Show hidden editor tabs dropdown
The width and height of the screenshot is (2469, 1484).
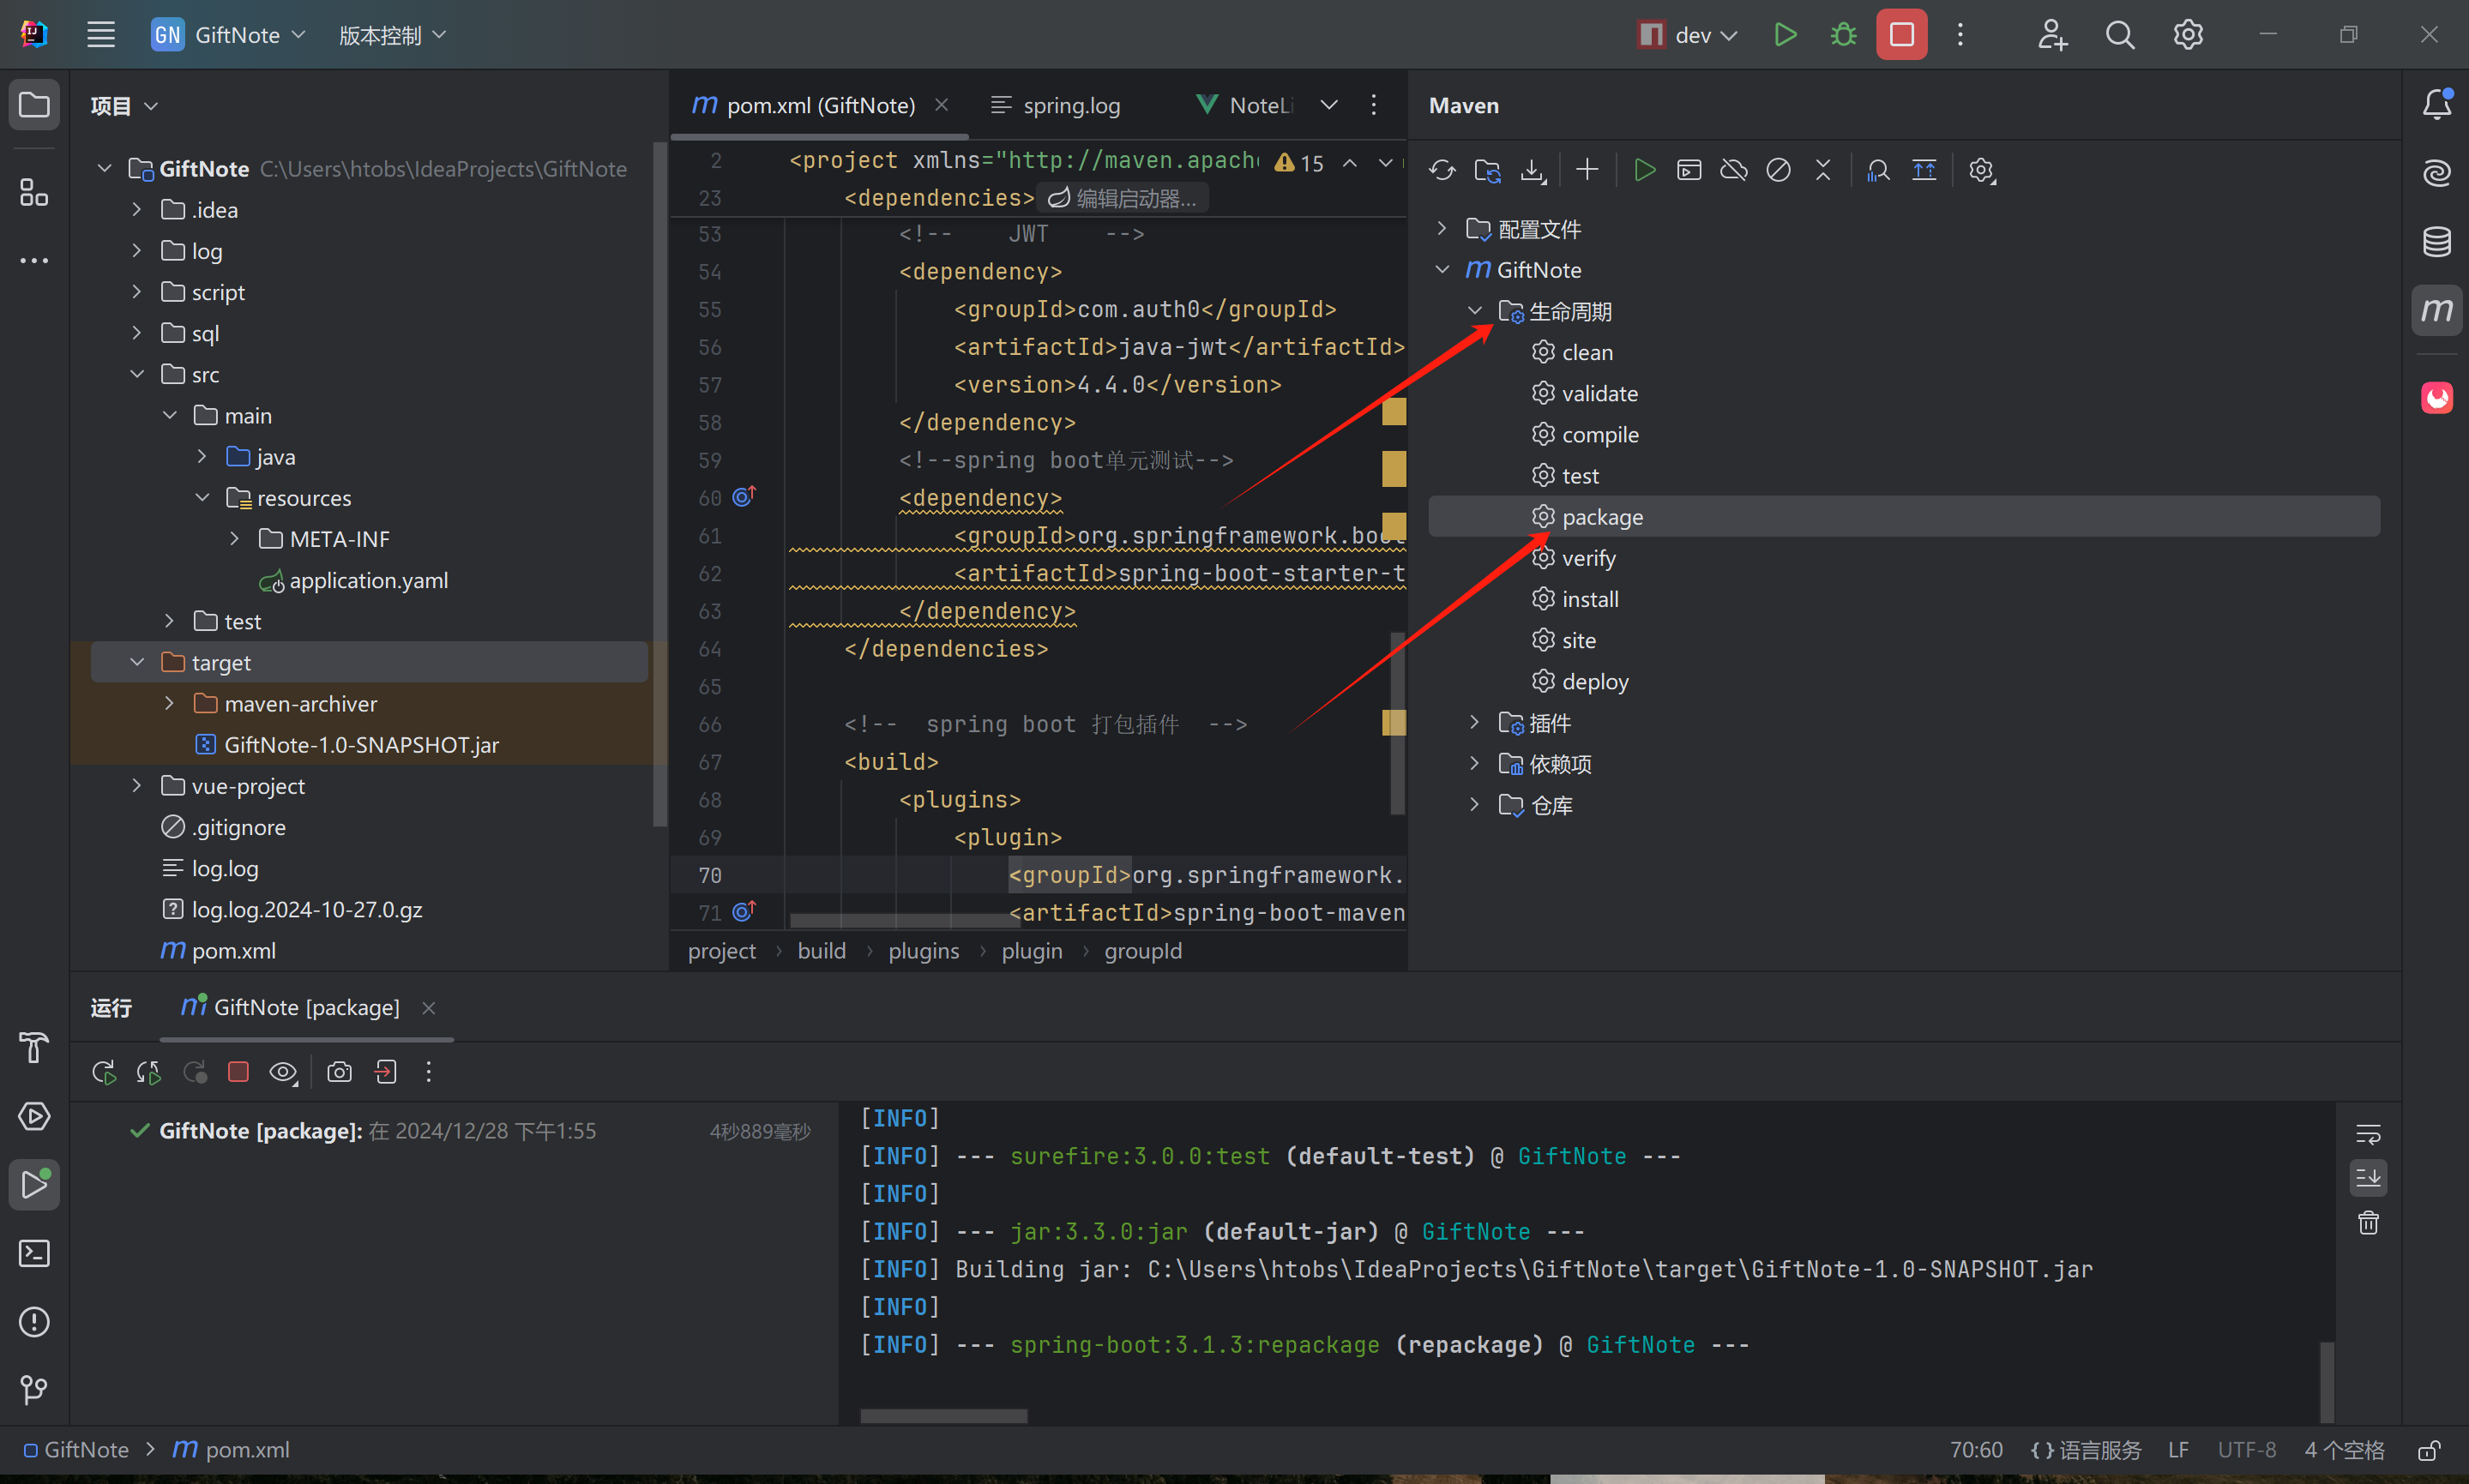click(x=1329, y=105)
